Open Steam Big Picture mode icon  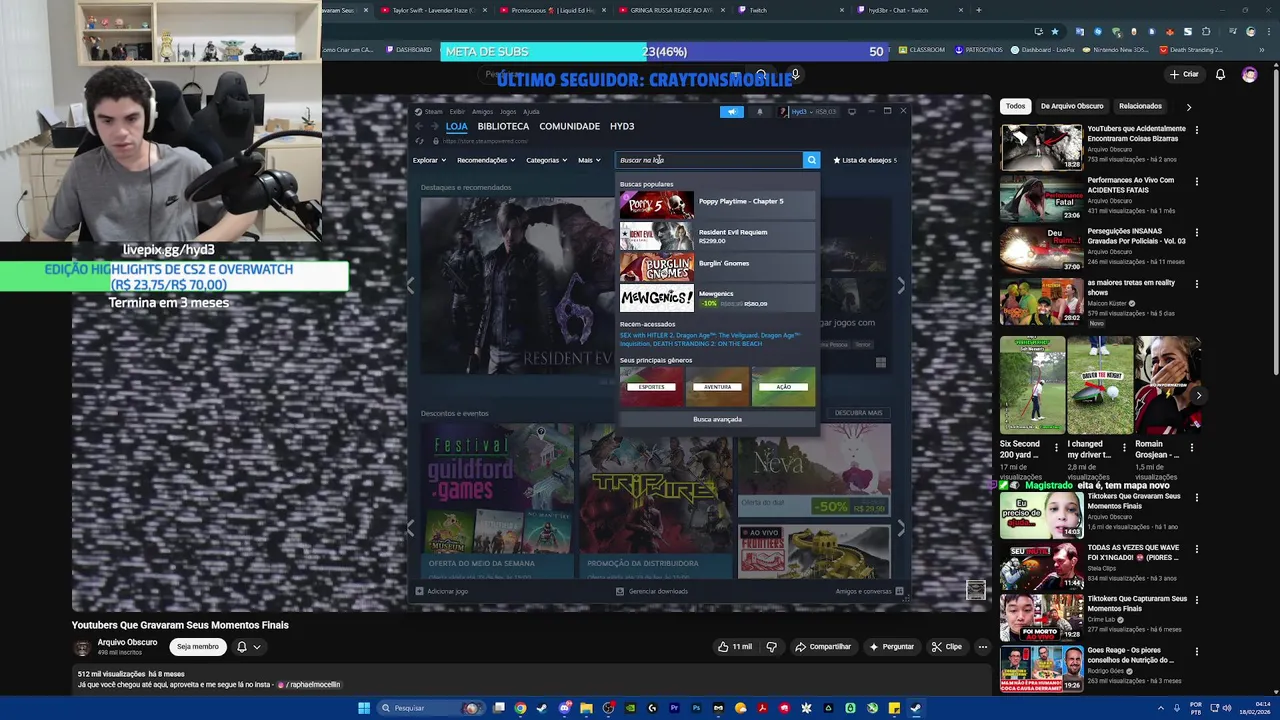click(851, 111)
